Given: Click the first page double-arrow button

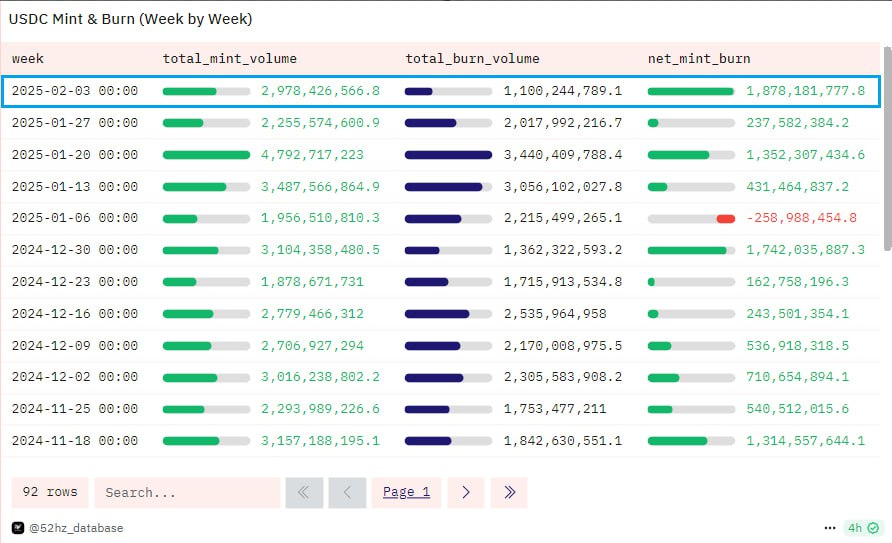Looking at the screenshot, I should [304, 492].
